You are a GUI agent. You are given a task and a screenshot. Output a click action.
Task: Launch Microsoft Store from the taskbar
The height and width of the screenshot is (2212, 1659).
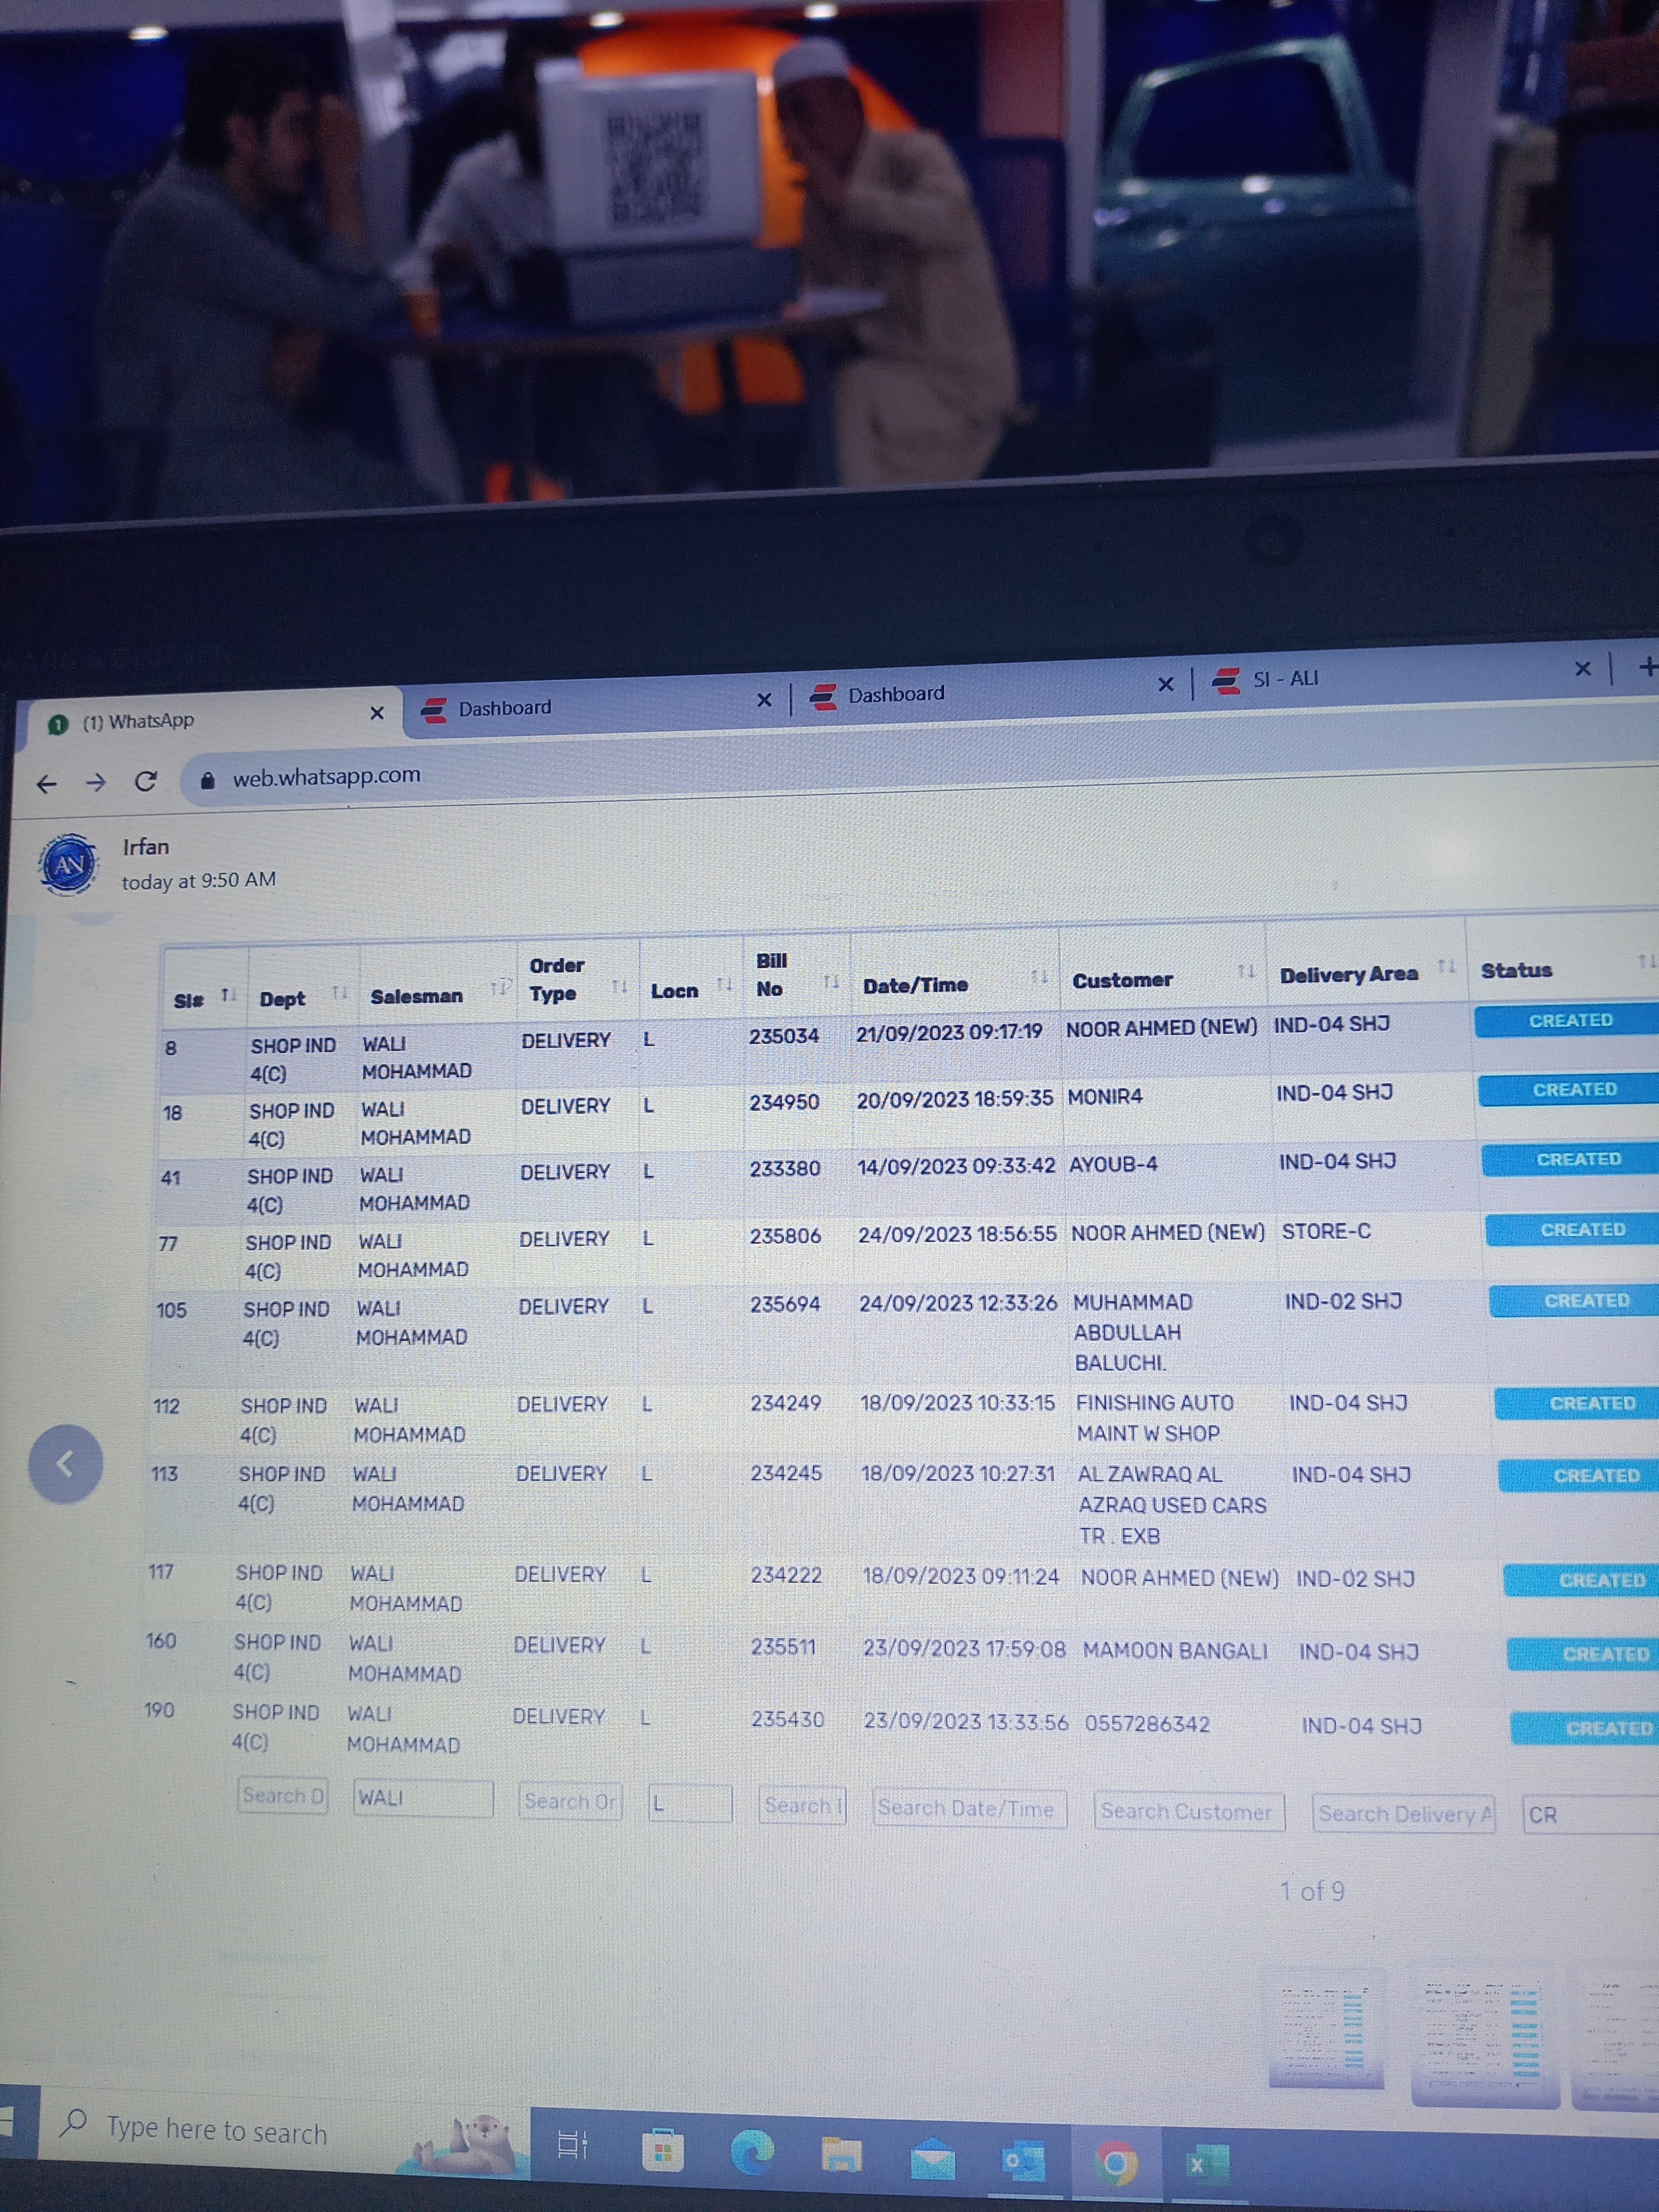(x=662, y=2150)
